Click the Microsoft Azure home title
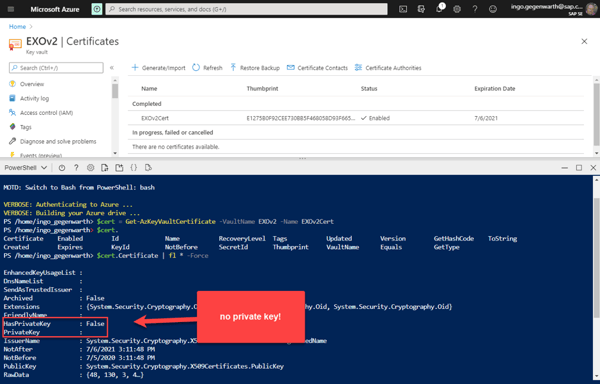This screenshot has height=384, width=600. point(55,9)
